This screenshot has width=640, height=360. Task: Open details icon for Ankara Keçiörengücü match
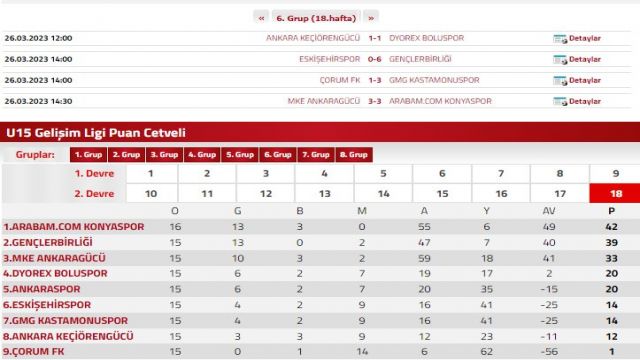560,39
